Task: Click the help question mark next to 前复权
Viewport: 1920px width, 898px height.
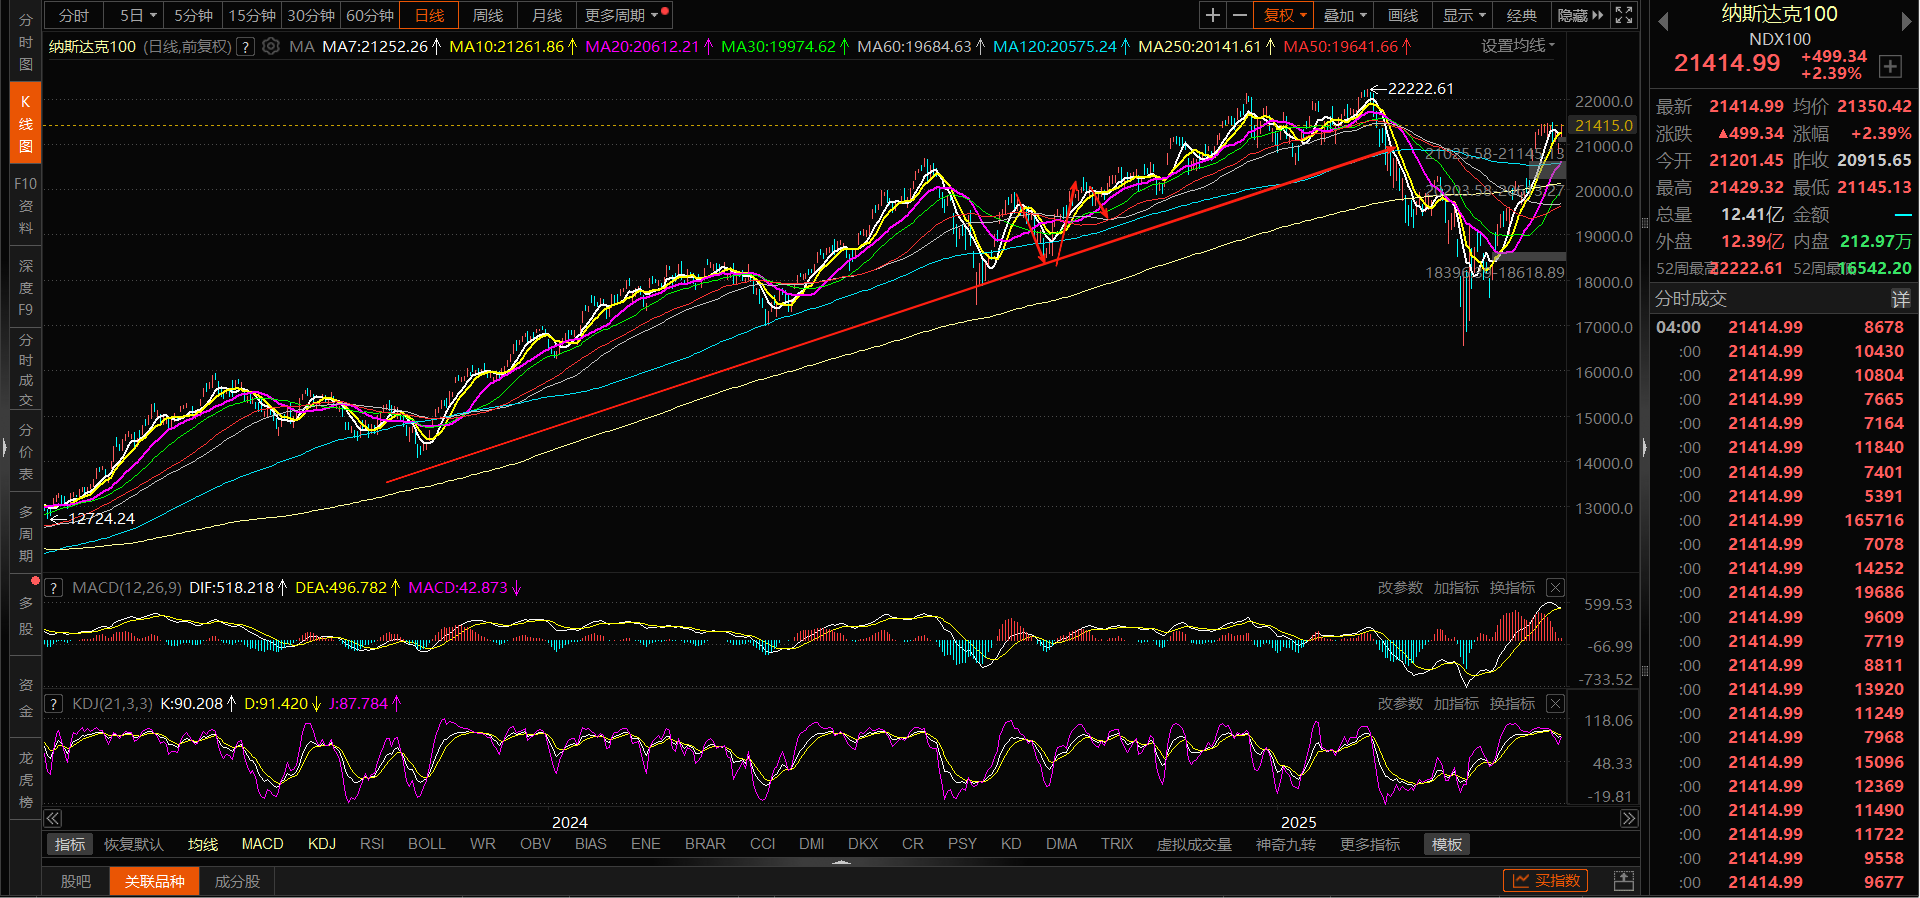Action: tap(245, 47)
